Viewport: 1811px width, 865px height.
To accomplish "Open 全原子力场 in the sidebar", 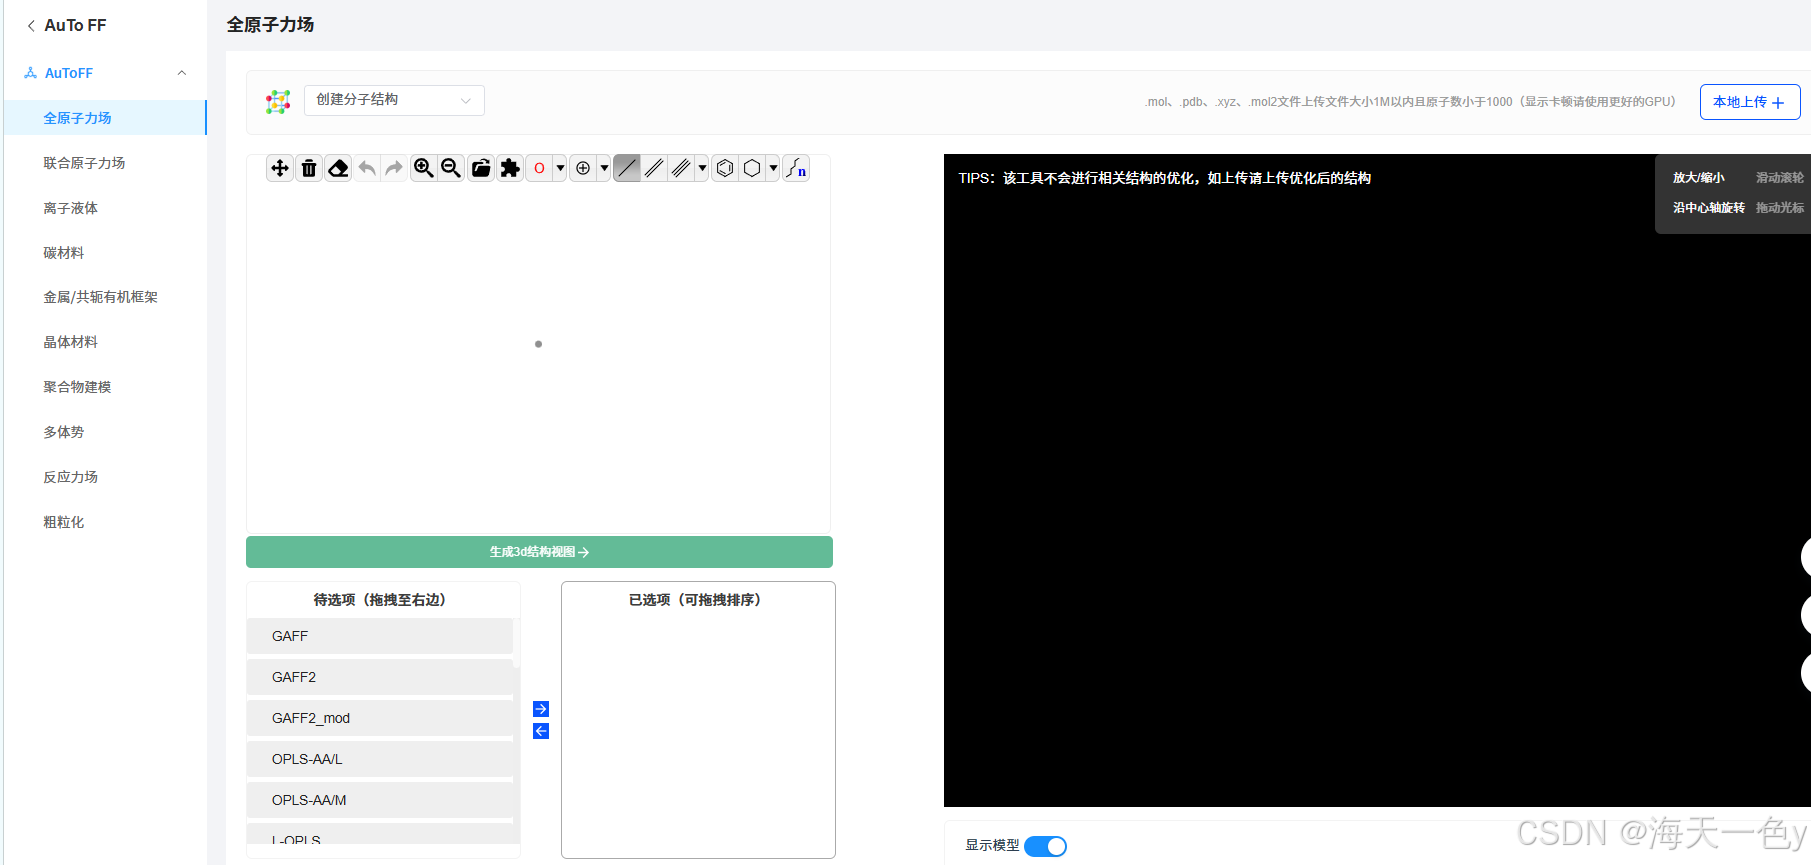I will click(x=105, y=118).
